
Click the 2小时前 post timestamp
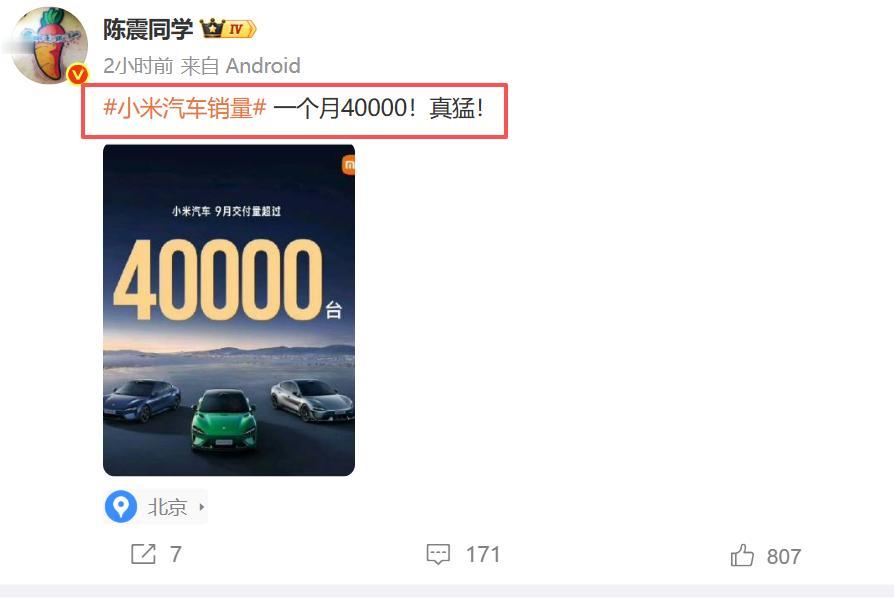click(138, 66)
